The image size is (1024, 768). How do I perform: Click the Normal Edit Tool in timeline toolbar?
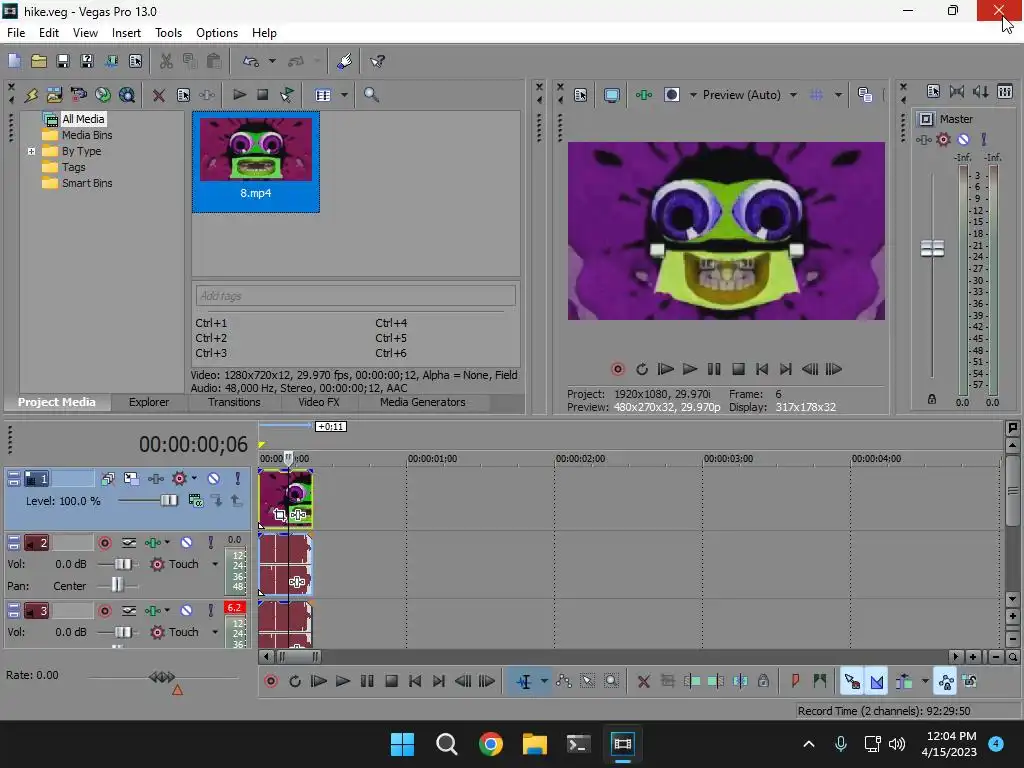click(524, 682)
